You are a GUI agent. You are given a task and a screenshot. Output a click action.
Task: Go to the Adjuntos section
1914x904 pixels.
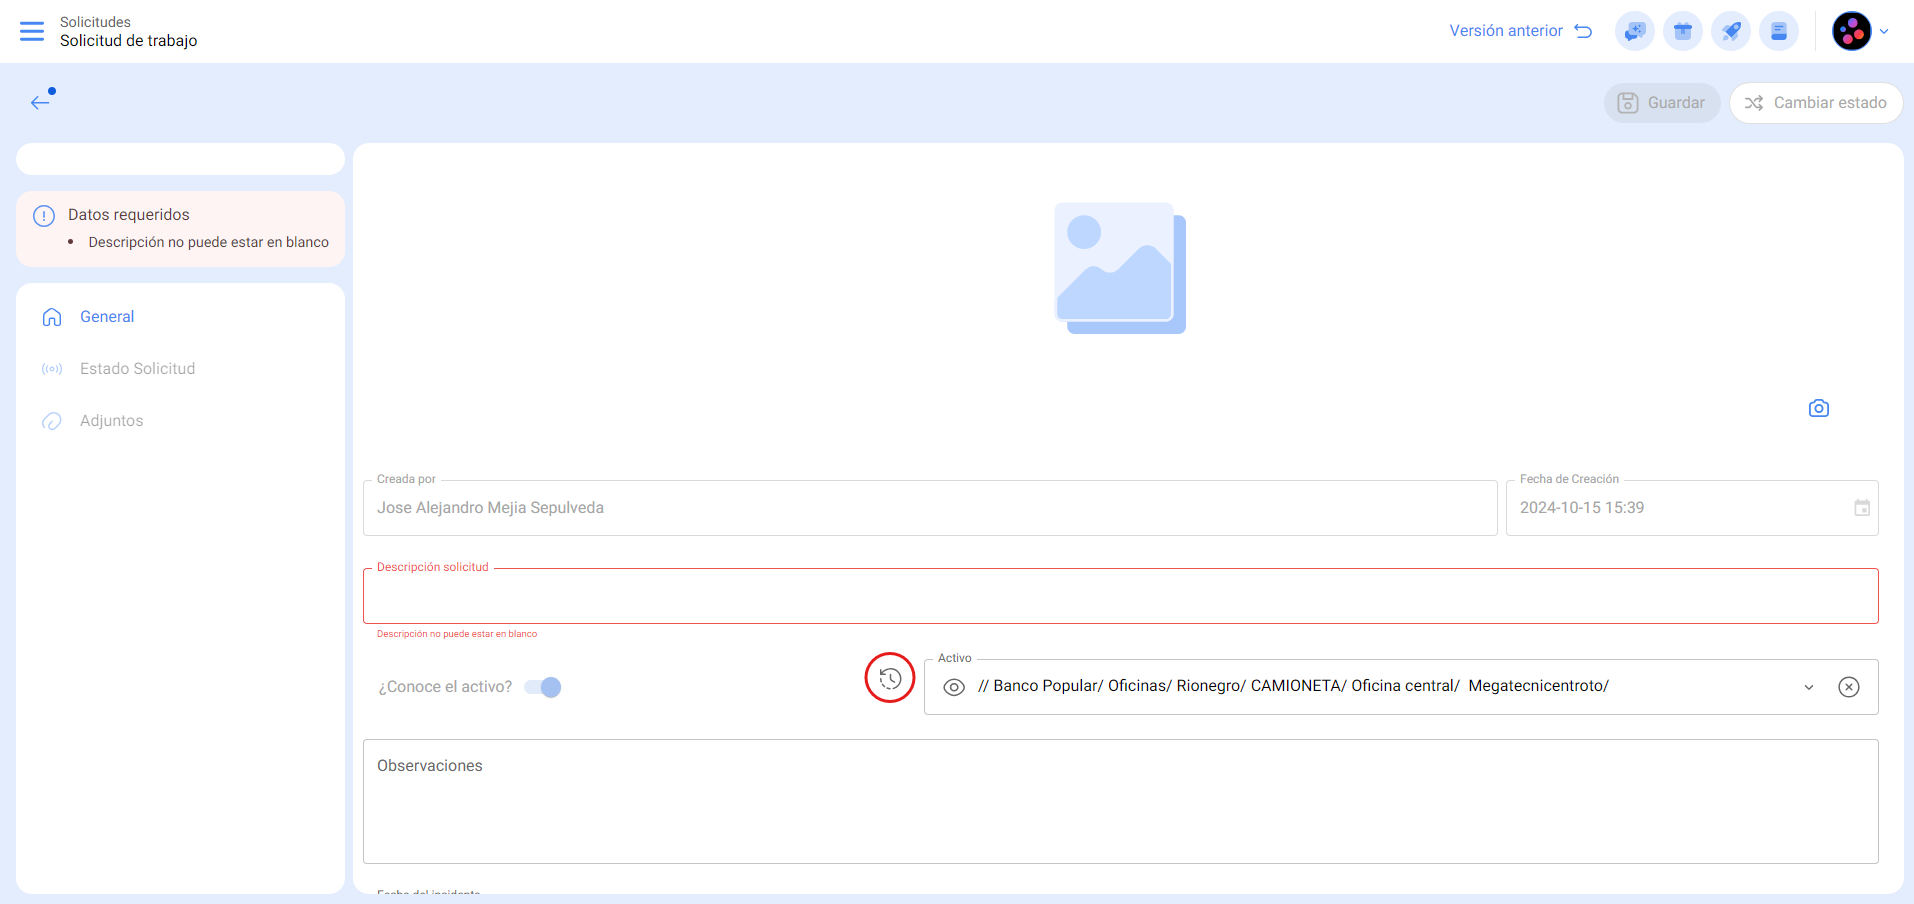111,421
